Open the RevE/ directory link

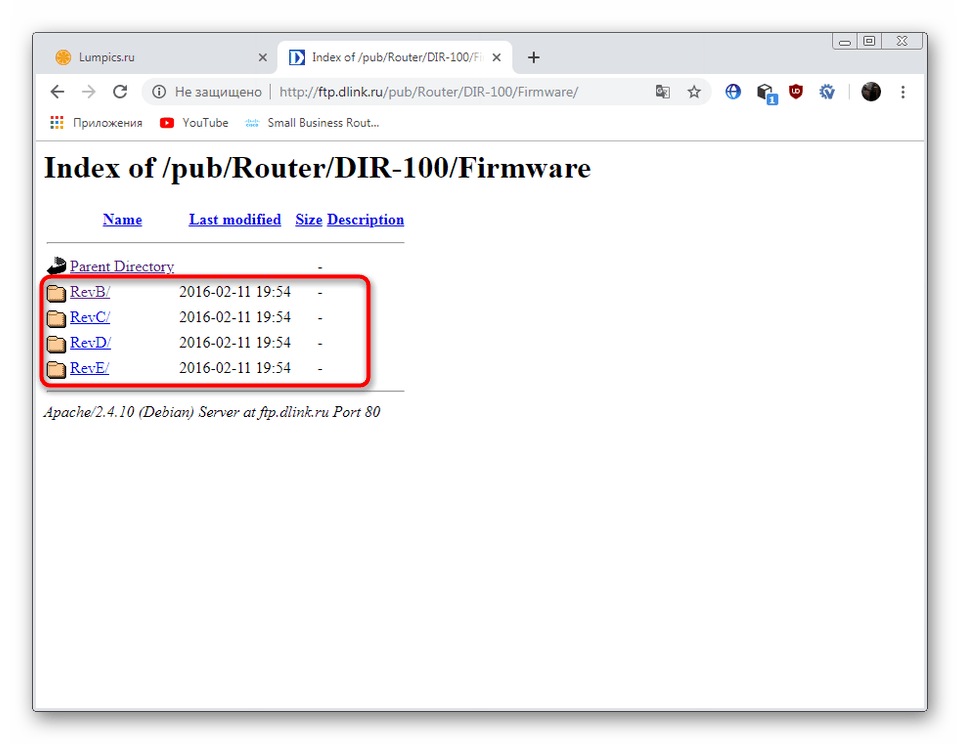pyautogui.click(x=89, y=368)
